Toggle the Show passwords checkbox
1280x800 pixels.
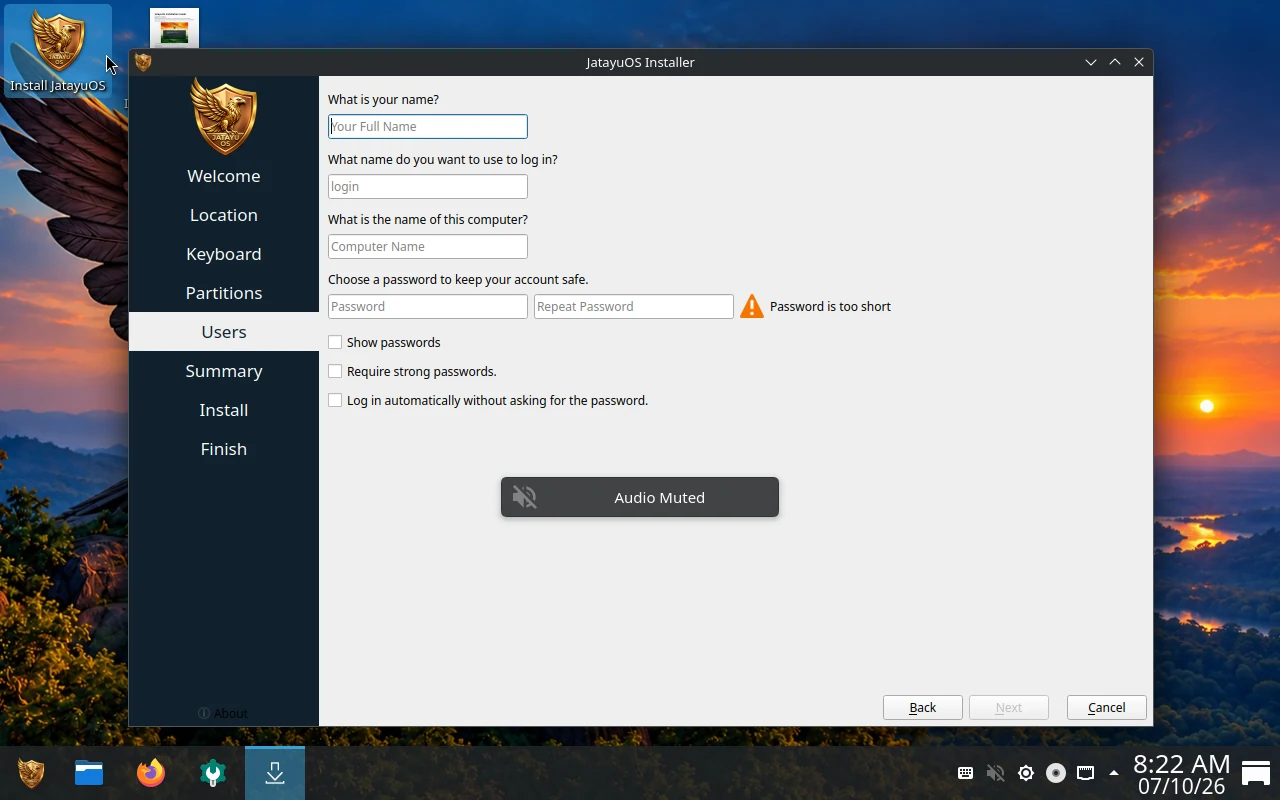coord(335,342)
